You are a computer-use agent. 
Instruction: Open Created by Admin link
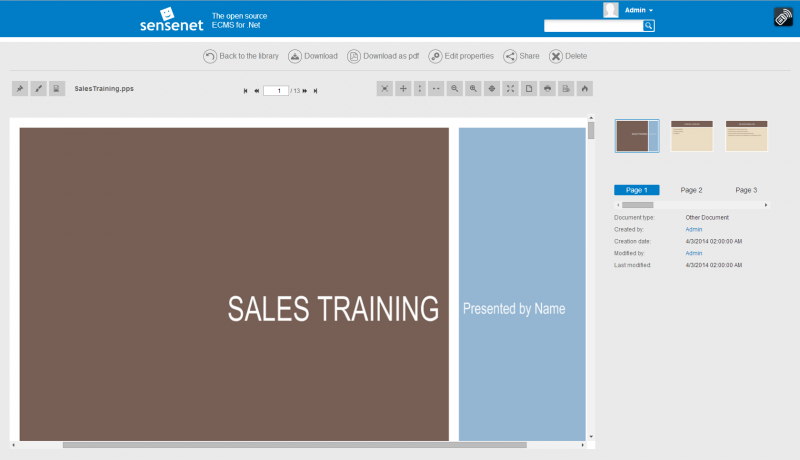click(x=694, y=229)
